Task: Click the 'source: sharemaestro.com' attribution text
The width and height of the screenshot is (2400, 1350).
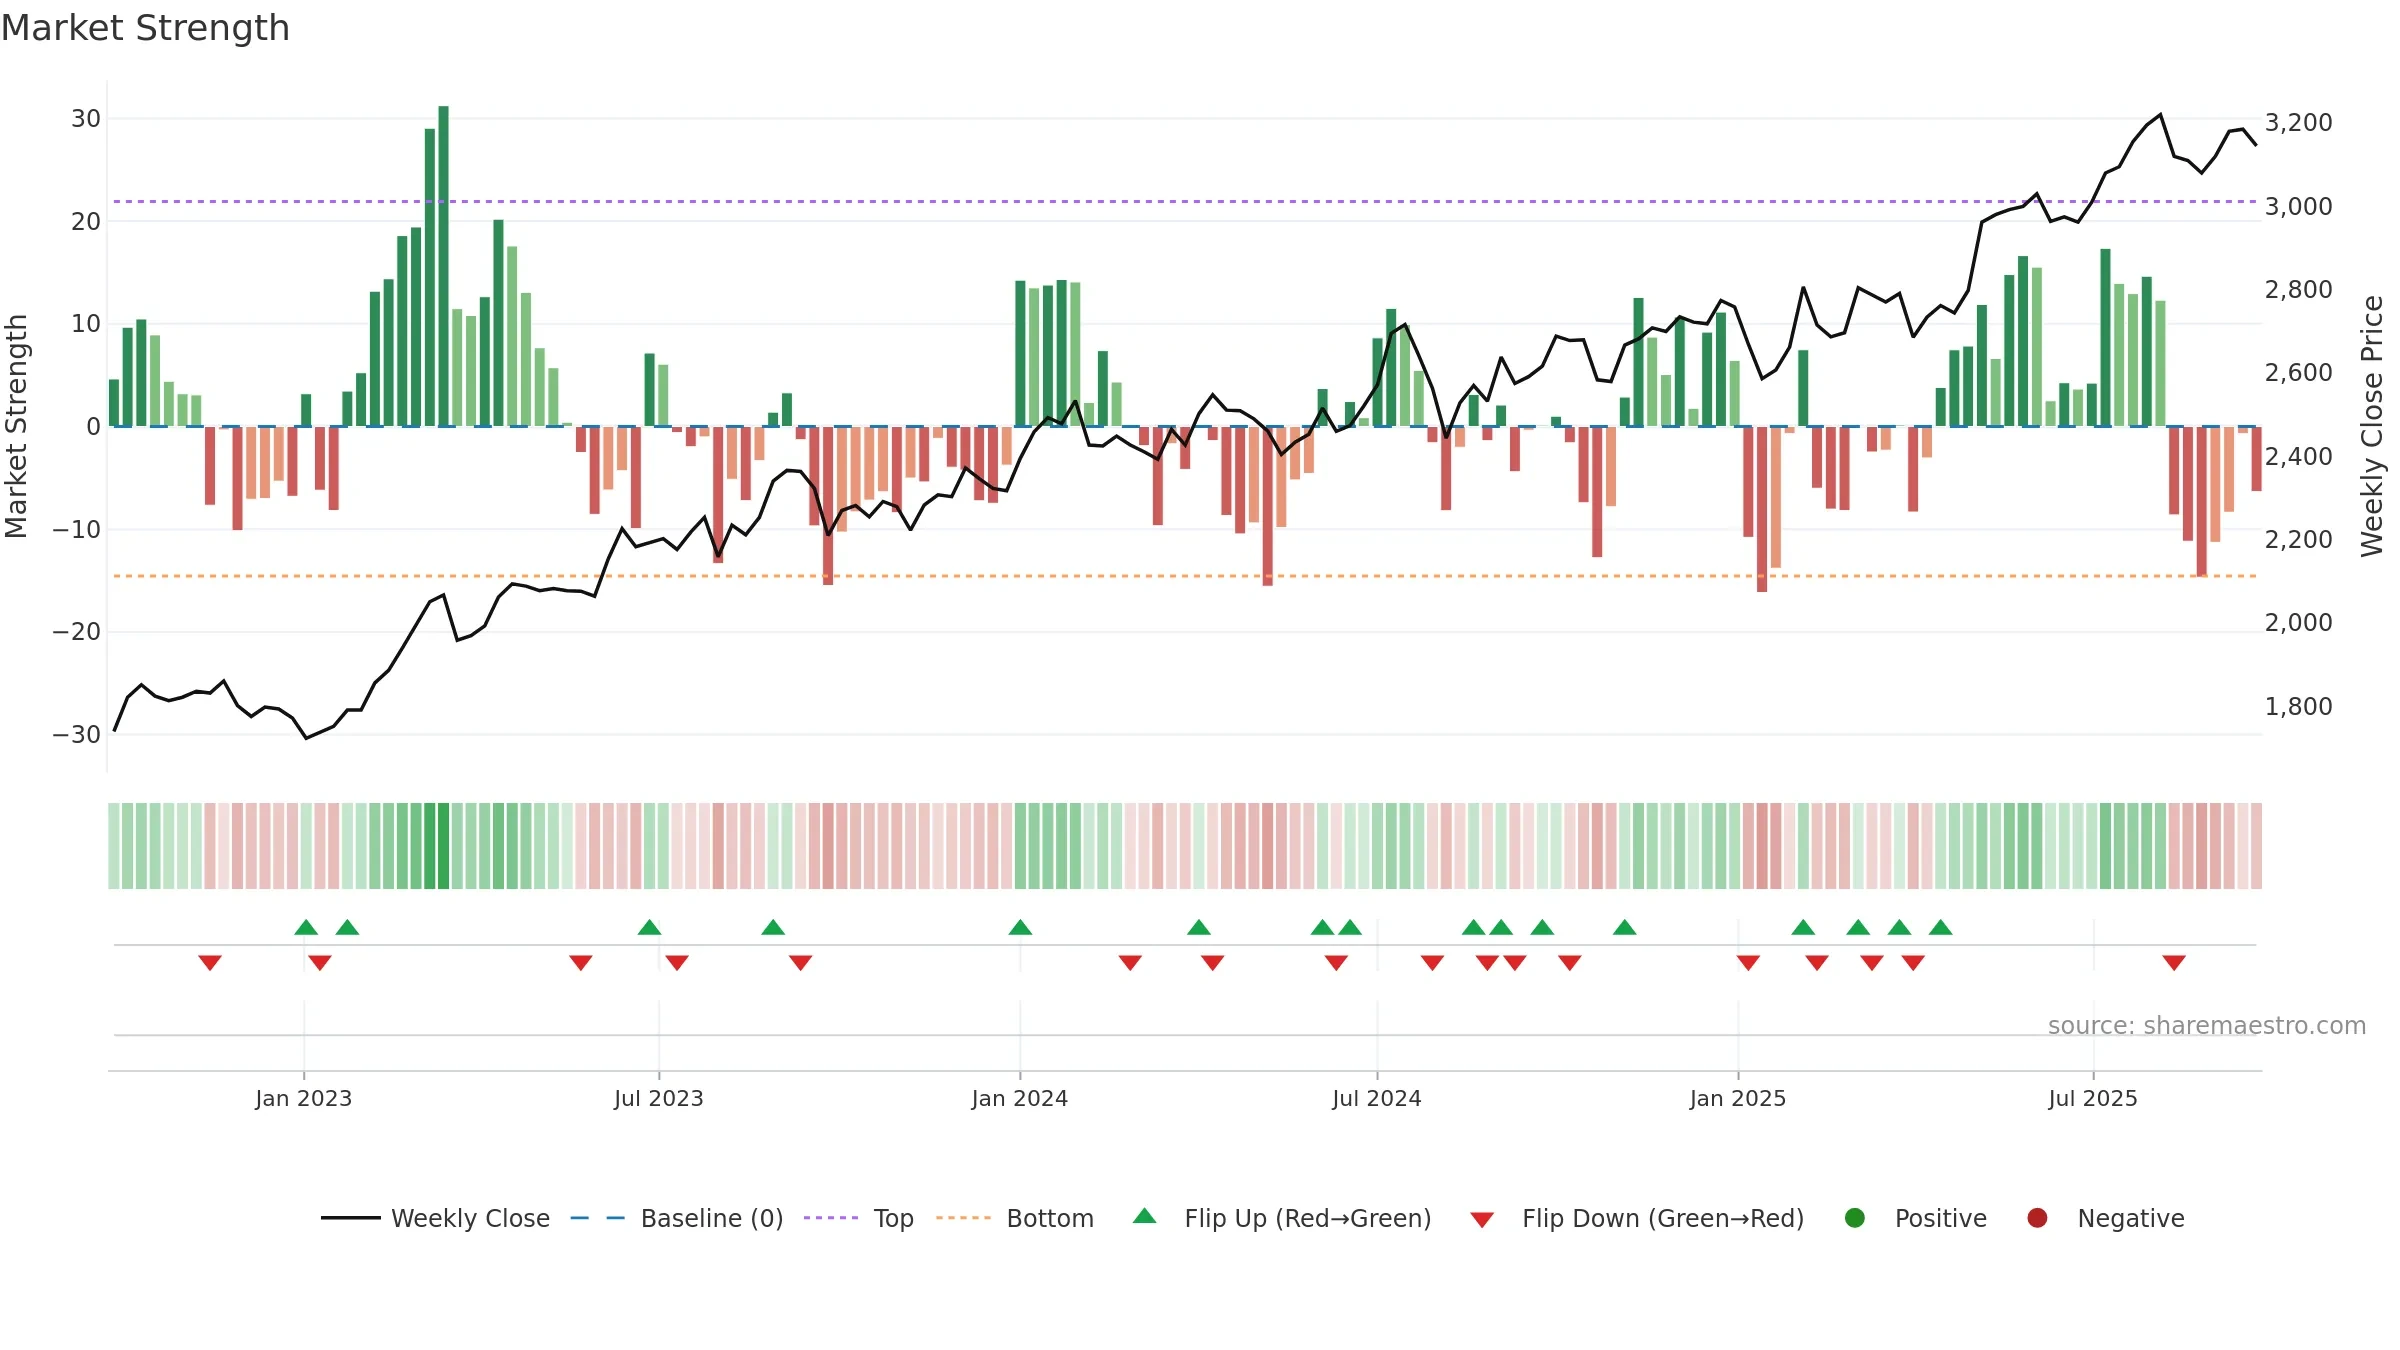Action: [x=2207, y=1026]
